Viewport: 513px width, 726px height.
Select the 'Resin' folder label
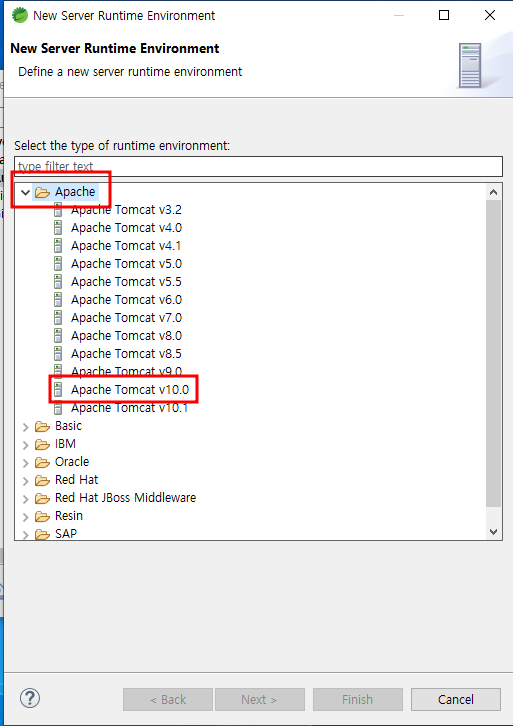coord(69,516)
